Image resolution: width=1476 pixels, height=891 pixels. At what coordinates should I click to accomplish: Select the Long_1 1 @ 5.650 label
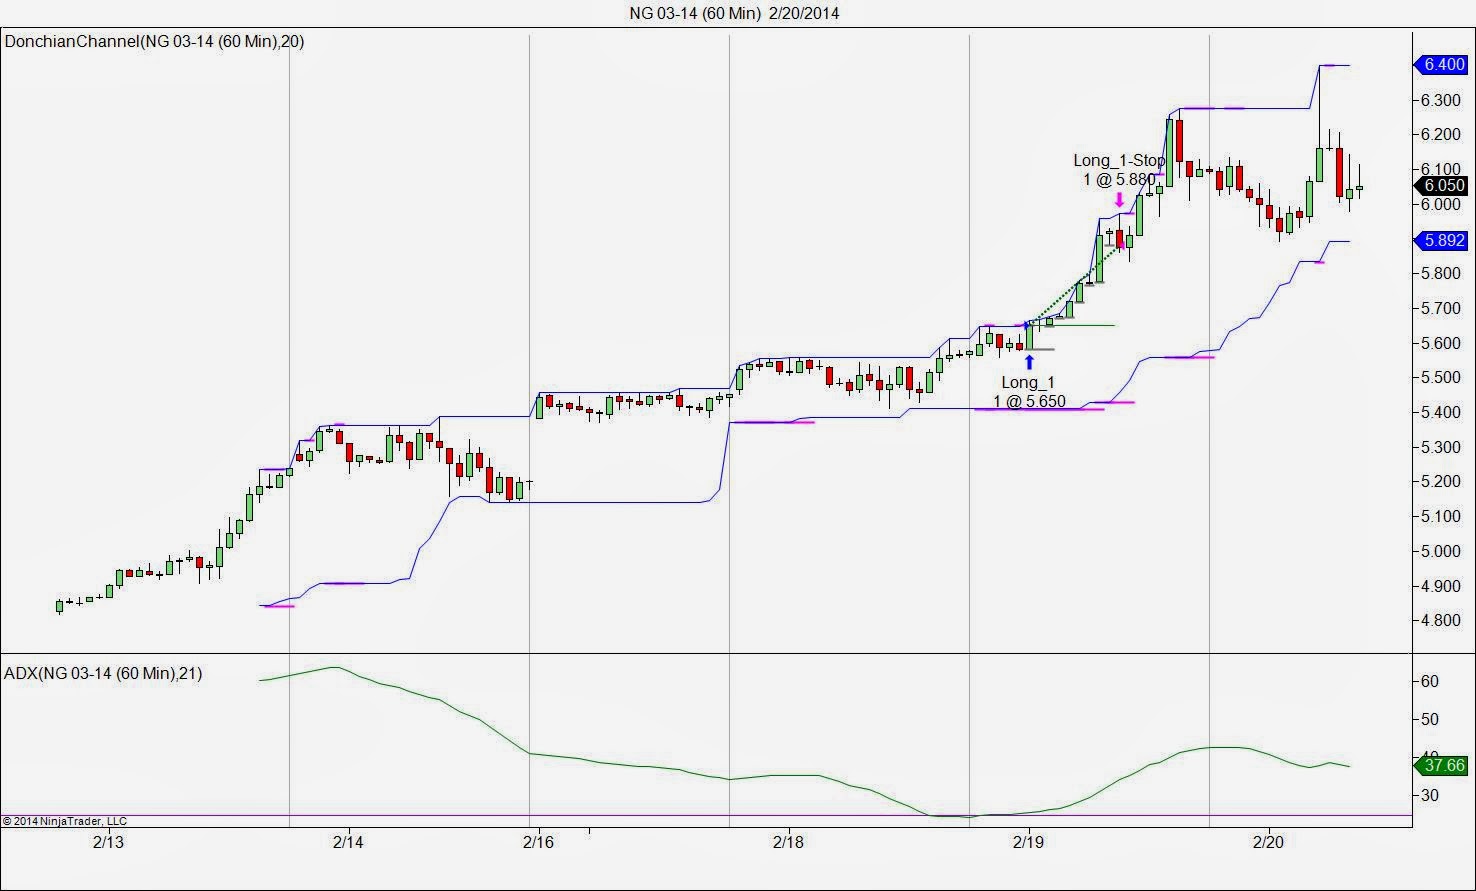pos(1029,392)
